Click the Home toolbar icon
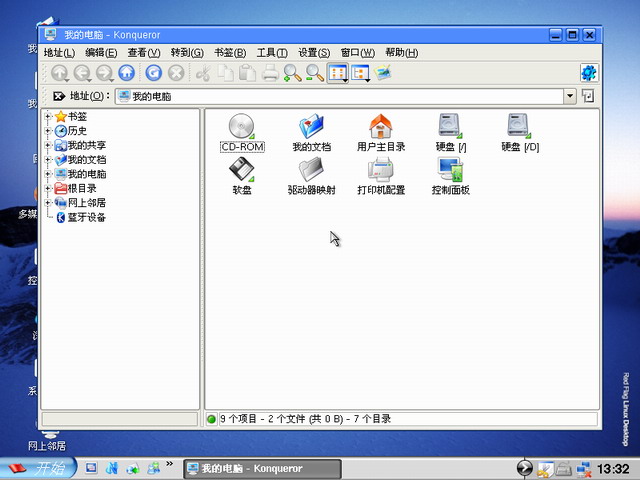Viewport: 640px width, 480px height. click(x=126, y=72)
